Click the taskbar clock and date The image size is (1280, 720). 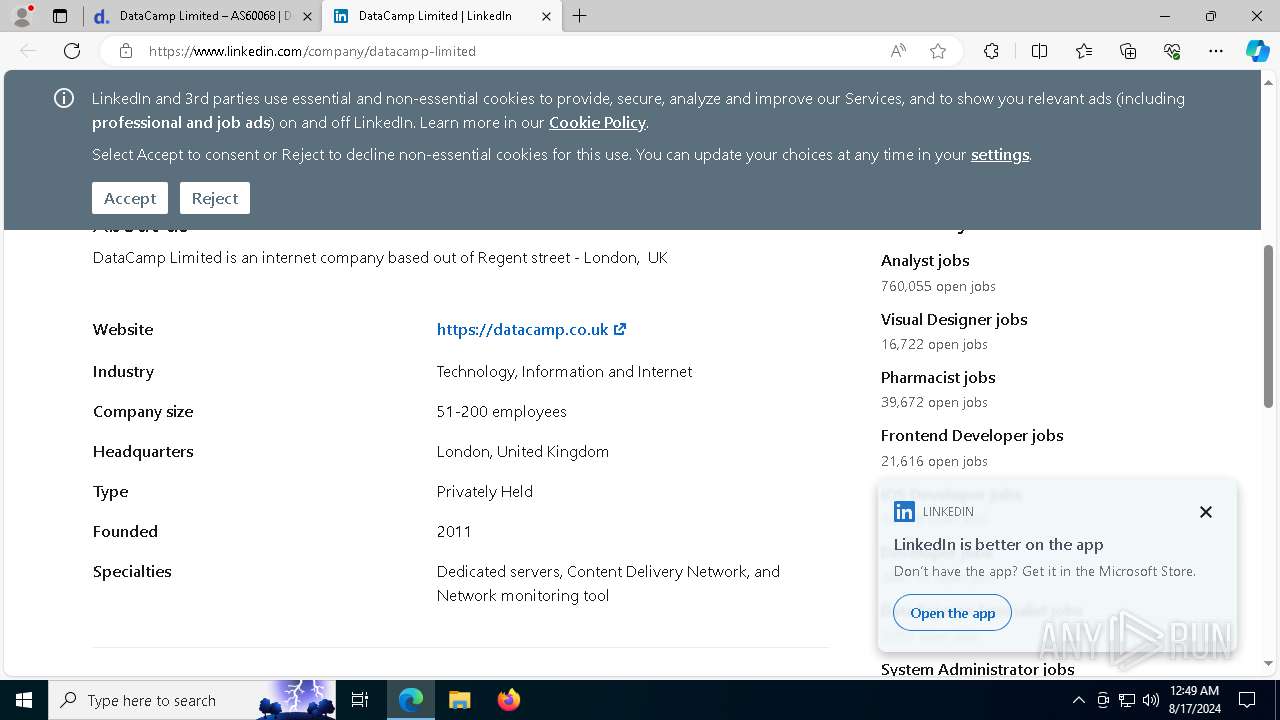point(1193,700)
